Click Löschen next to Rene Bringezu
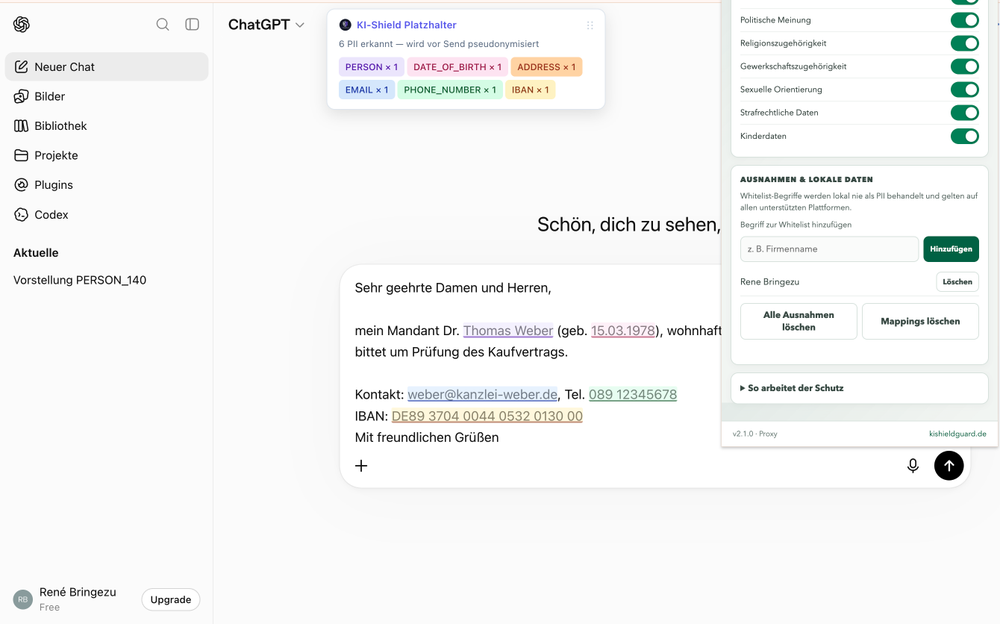Image resolution: width=1000 pixels, height=624 pixels. tap(957, 281)
